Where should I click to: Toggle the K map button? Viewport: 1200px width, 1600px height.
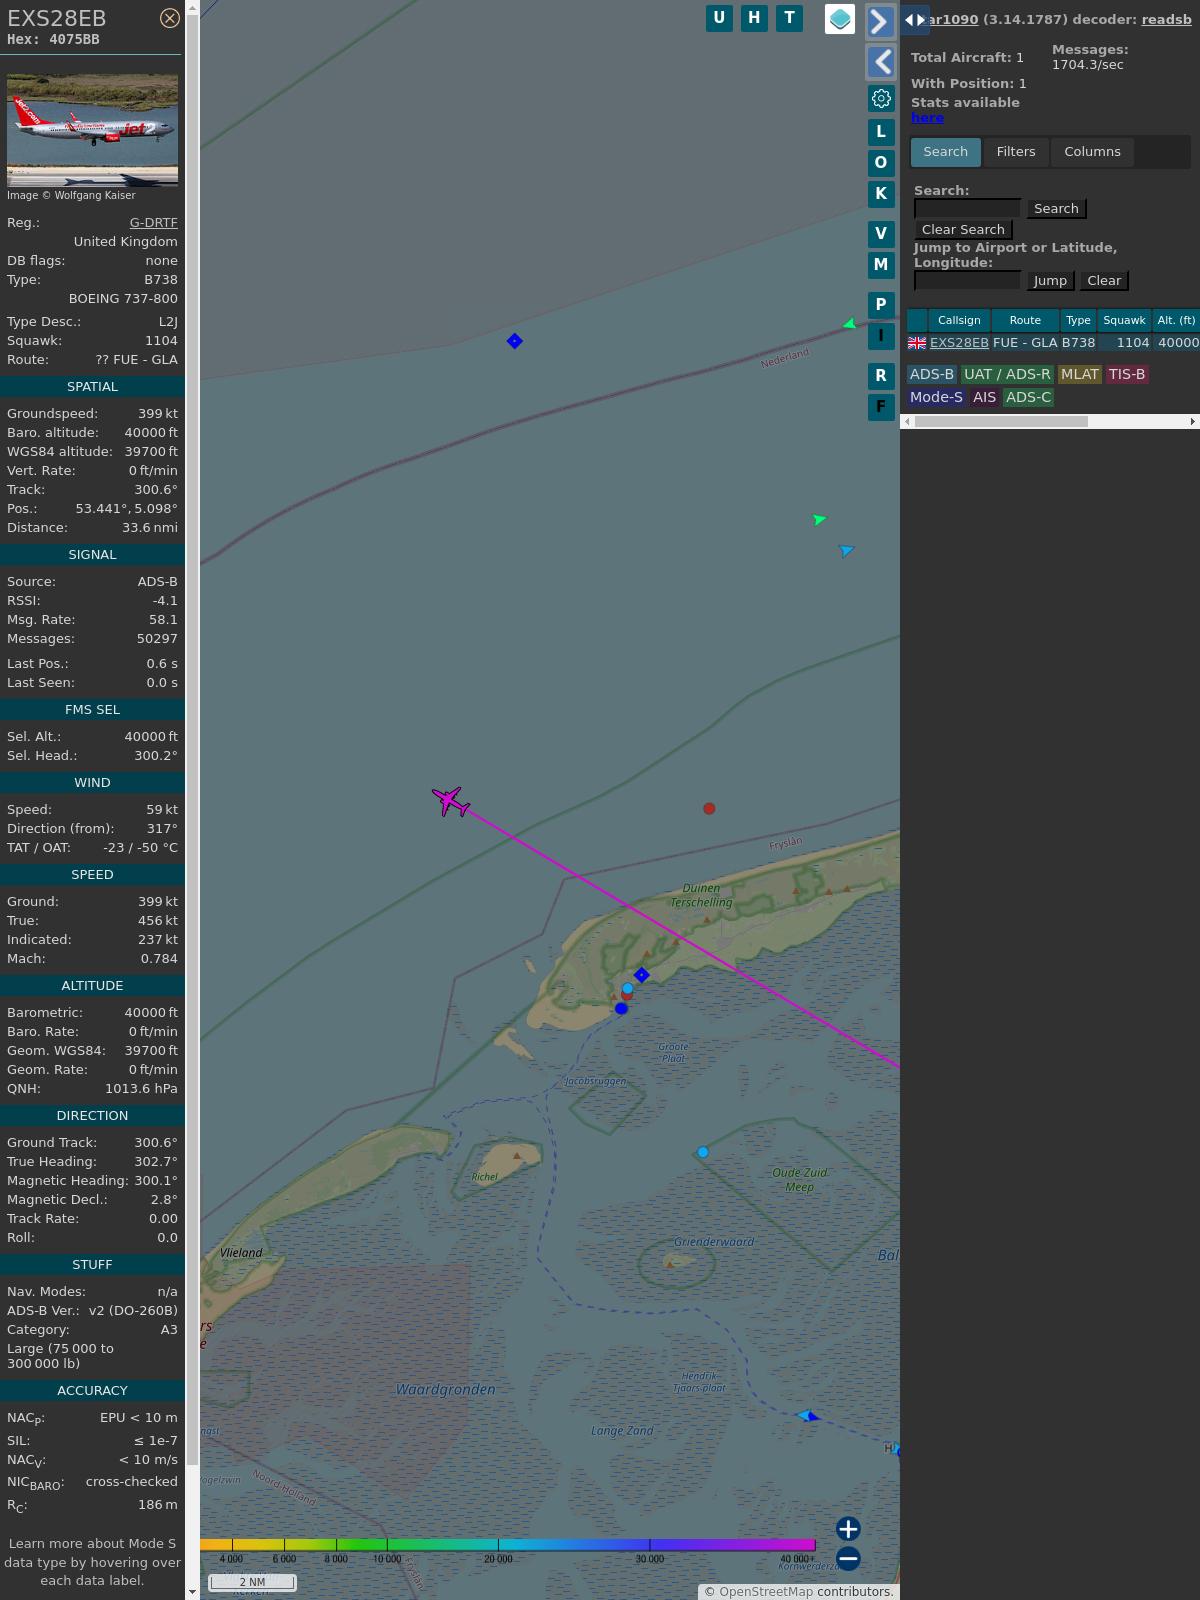tap(881, 194)
